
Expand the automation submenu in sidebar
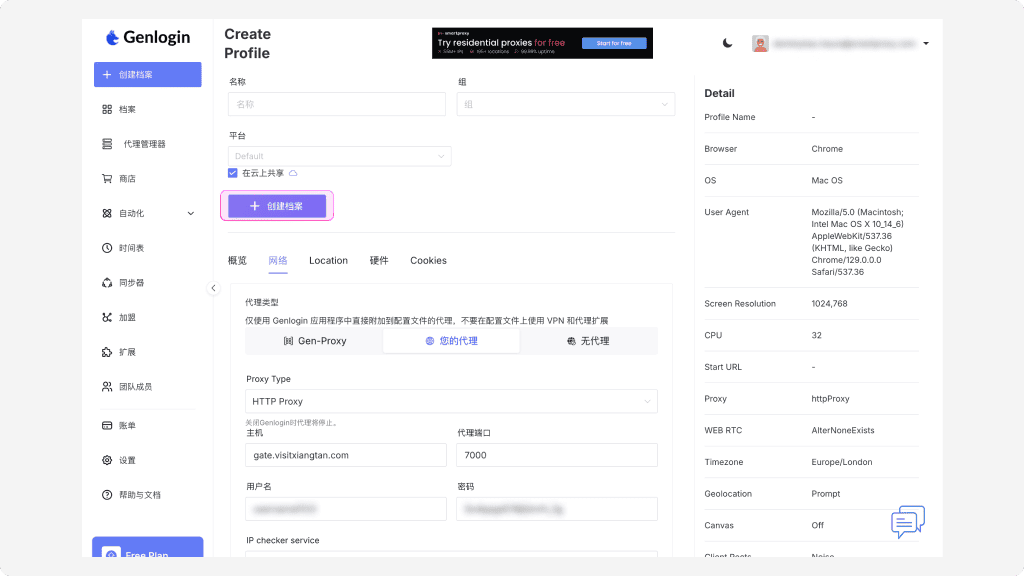point(190,213)
